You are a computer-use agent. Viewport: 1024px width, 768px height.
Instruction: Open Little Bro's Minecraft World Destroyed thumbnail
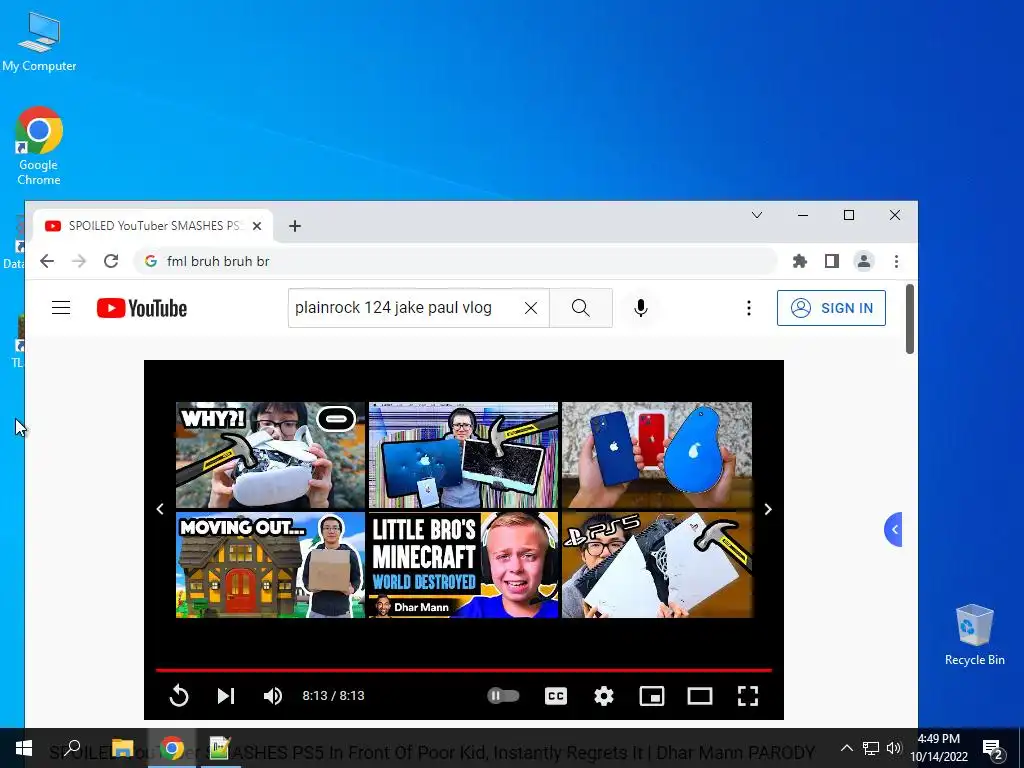(464, 565)
